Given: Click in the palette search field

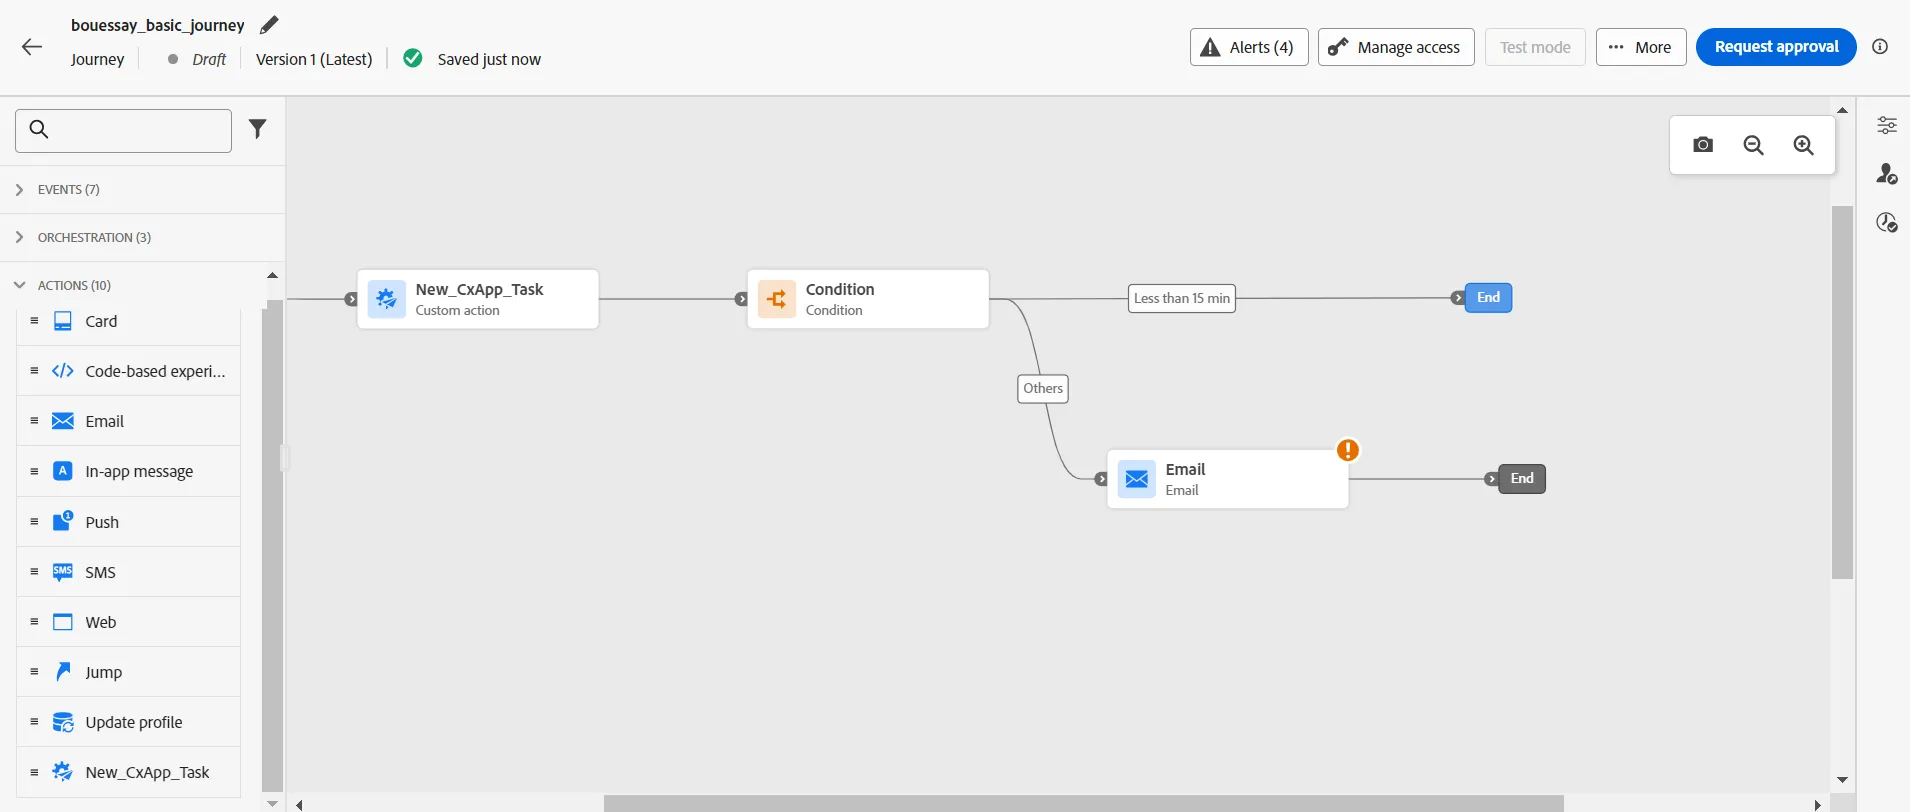Looking at the screenshot, I should (123, 130).
